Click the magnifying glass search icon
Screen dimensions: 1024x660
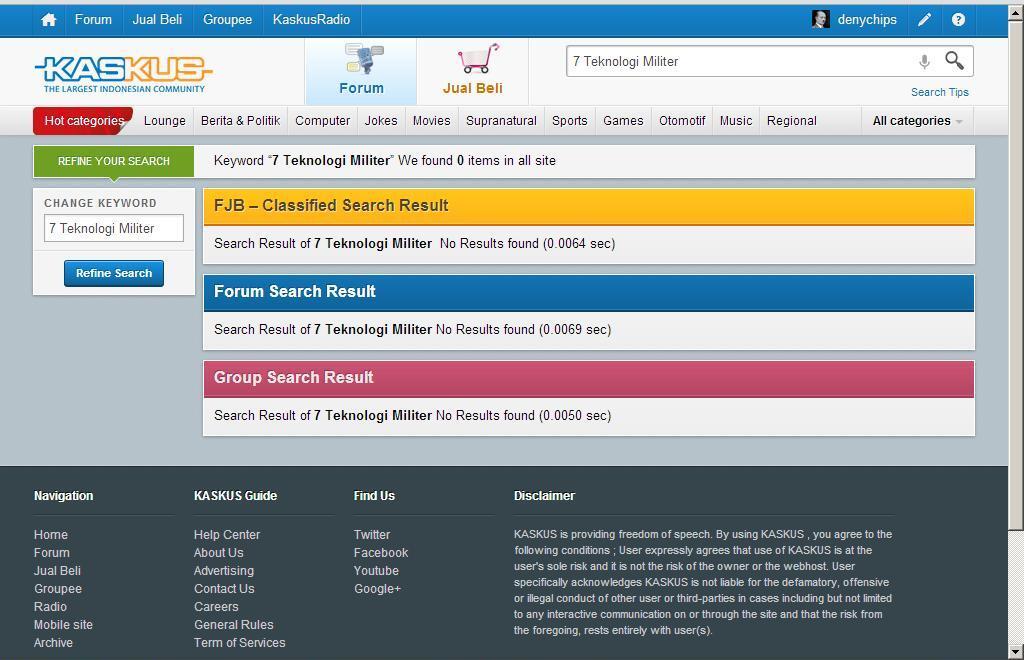pos(954,61)
